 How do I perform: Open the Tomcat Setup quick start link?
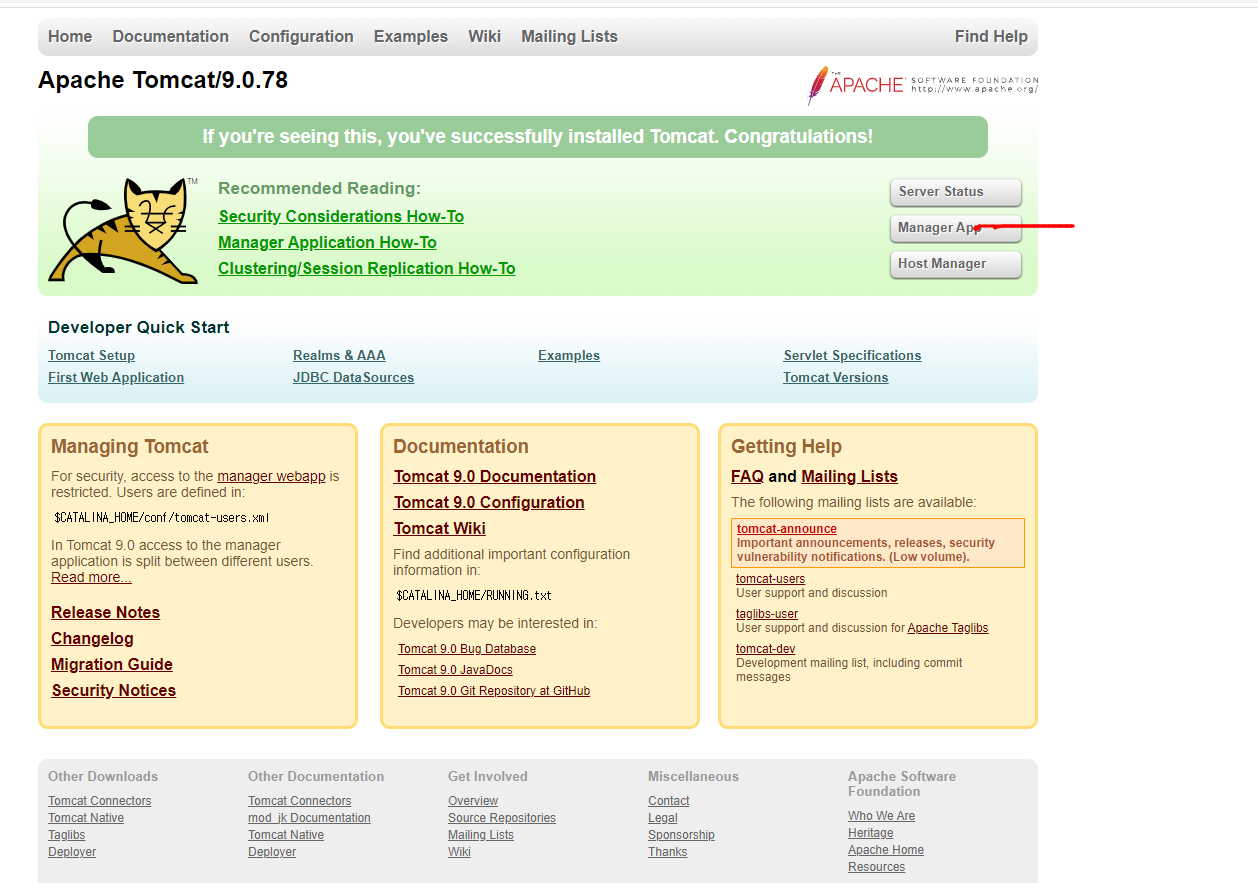91,355
